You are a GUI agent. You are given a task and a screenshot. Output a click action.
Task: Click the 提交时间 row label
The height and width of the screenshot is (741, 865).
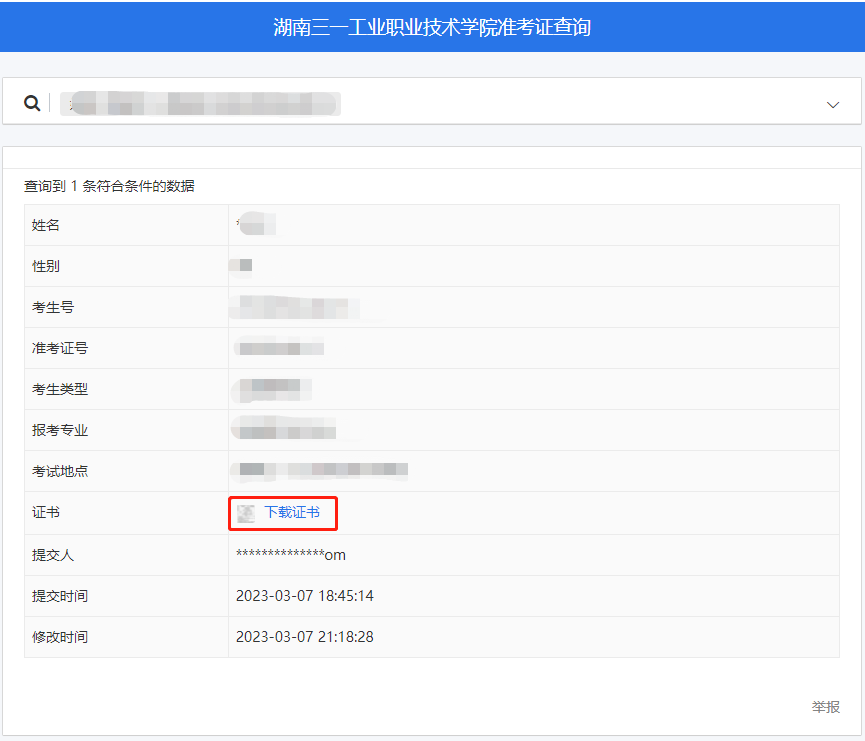click(60, 596)
